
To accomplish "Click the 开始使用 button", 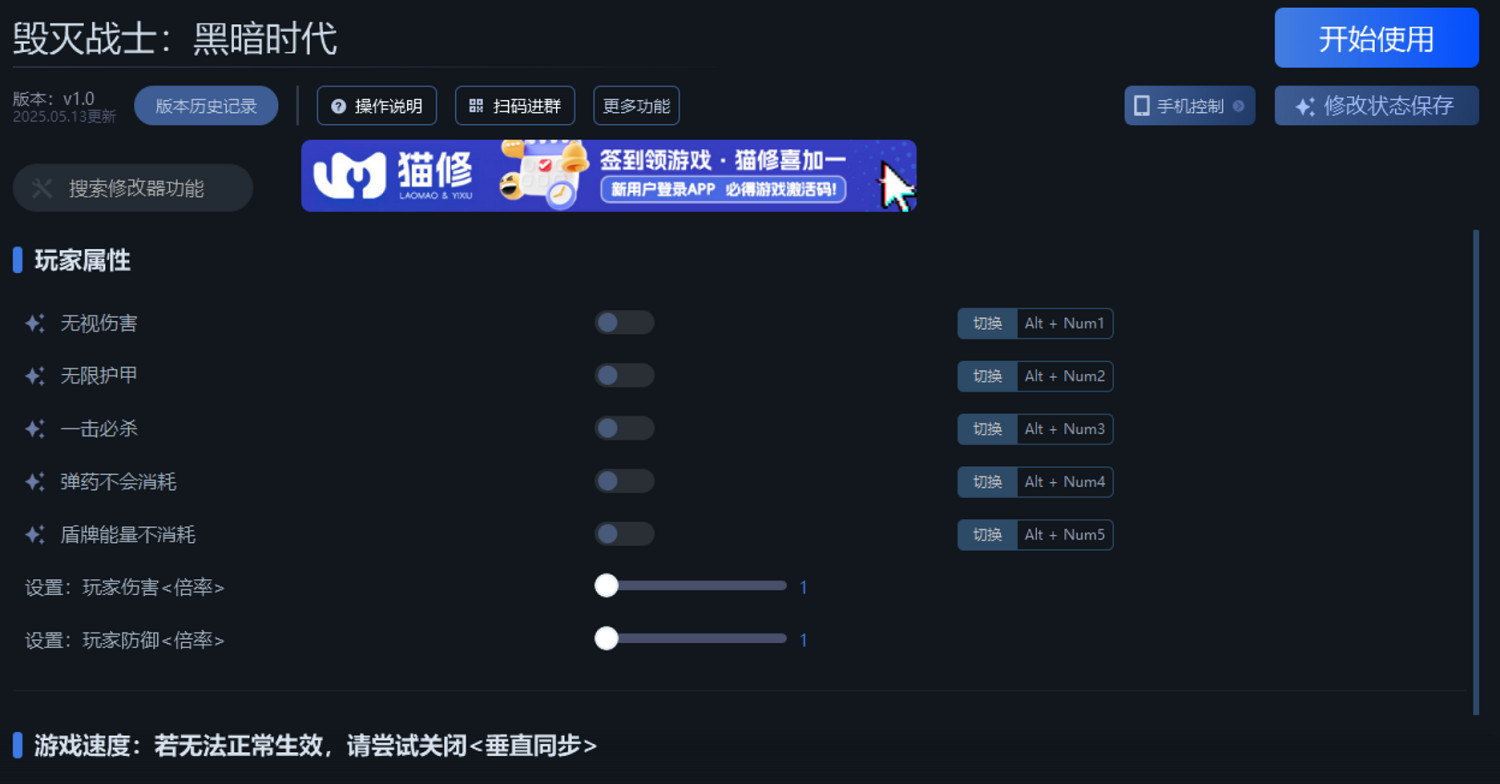I will tap(1376, 38).
